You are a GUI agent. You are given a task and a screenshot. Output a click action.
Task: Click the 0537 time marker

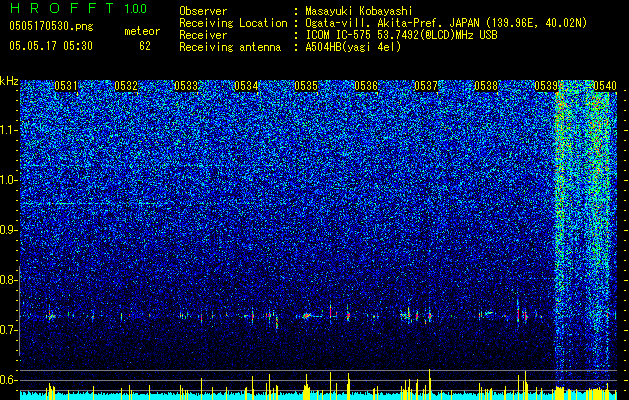[x=426, y=86]
